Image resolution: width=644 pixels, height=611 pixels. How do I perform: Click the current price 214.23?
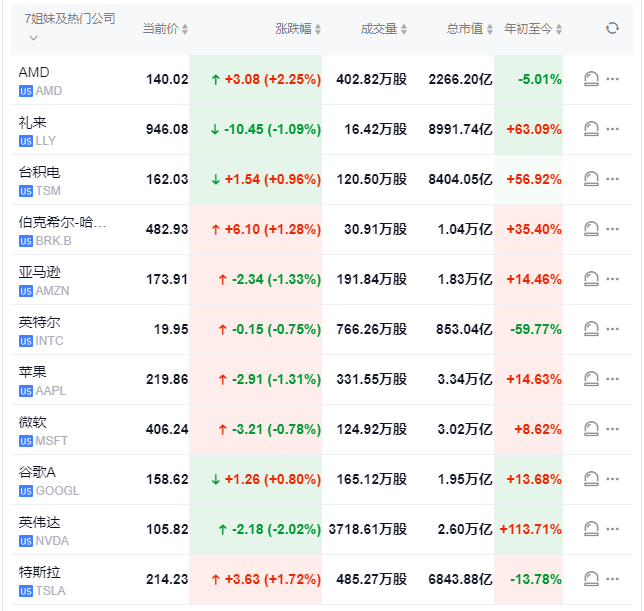(x=167, y=579)
